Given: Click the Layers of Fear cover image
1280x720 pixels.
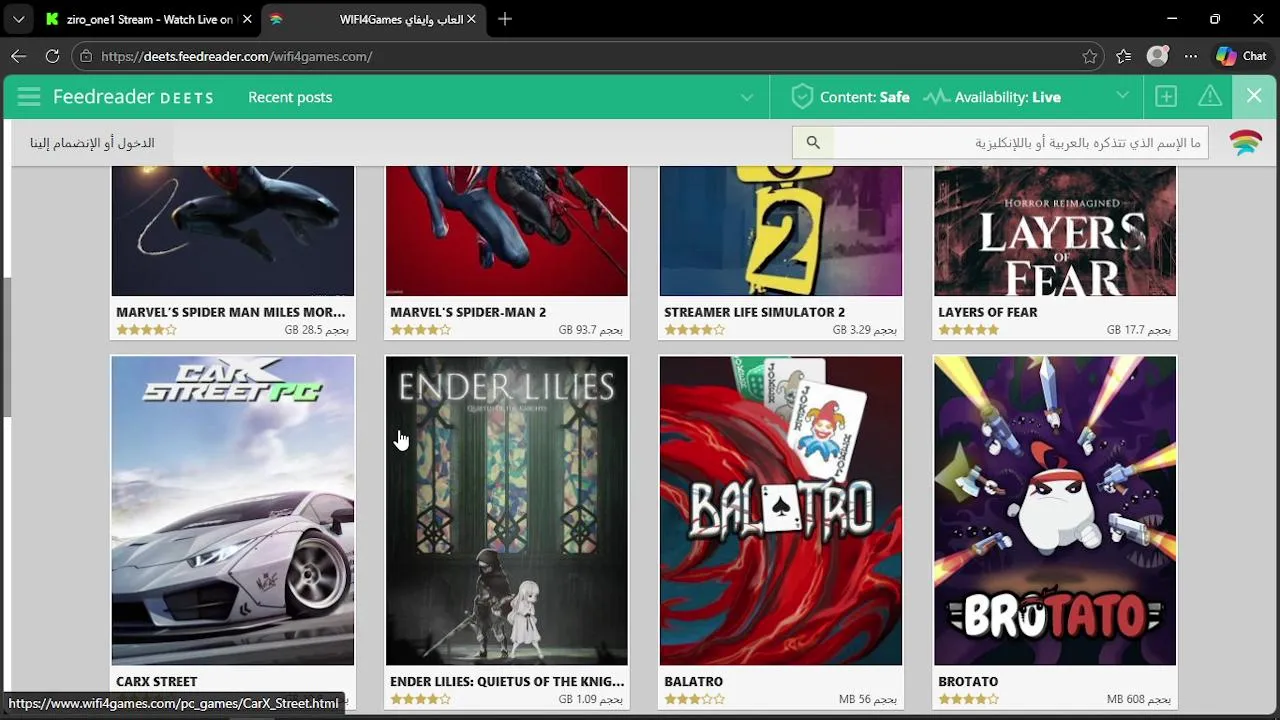Looking at the screenshot, I should 1055,231.
